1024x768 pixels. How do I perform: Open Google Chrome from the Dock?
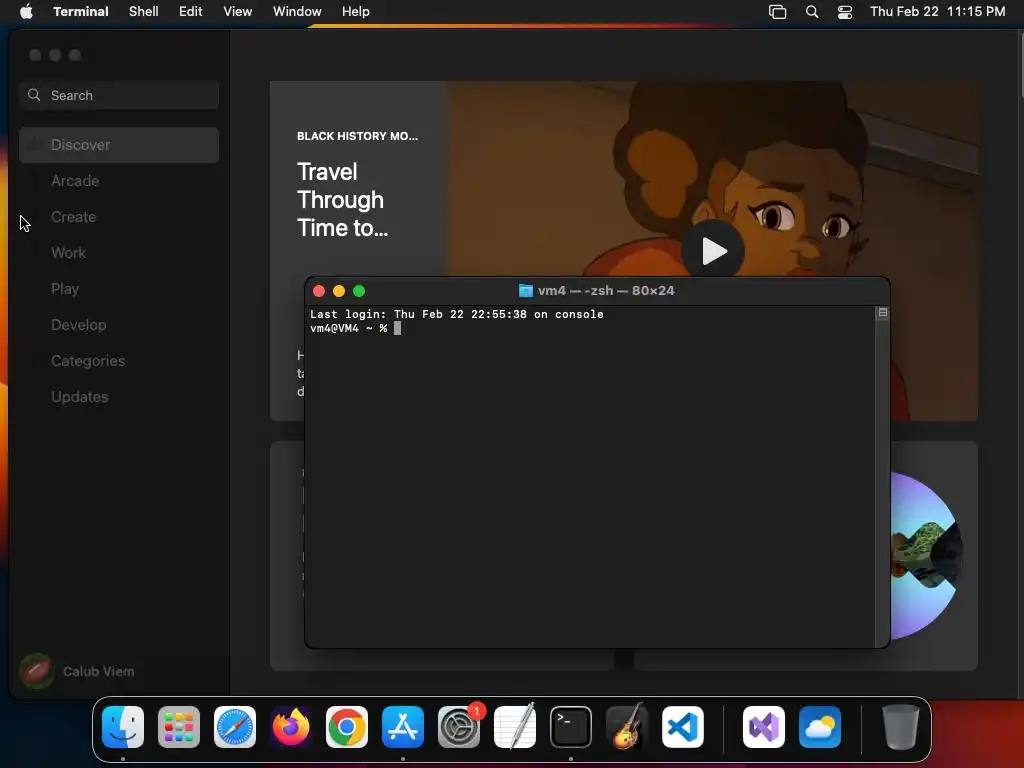[347, 727]
